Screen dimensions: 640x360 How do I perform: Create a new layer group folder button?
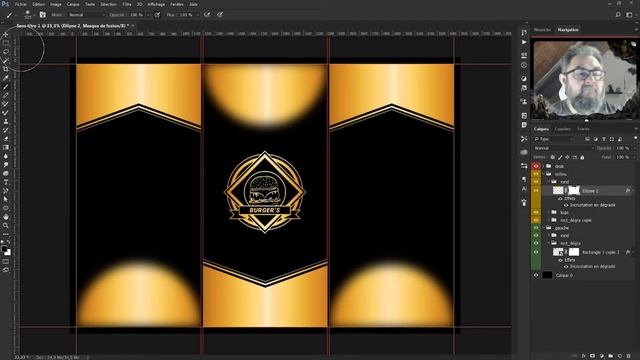click(x=611, y=356)
